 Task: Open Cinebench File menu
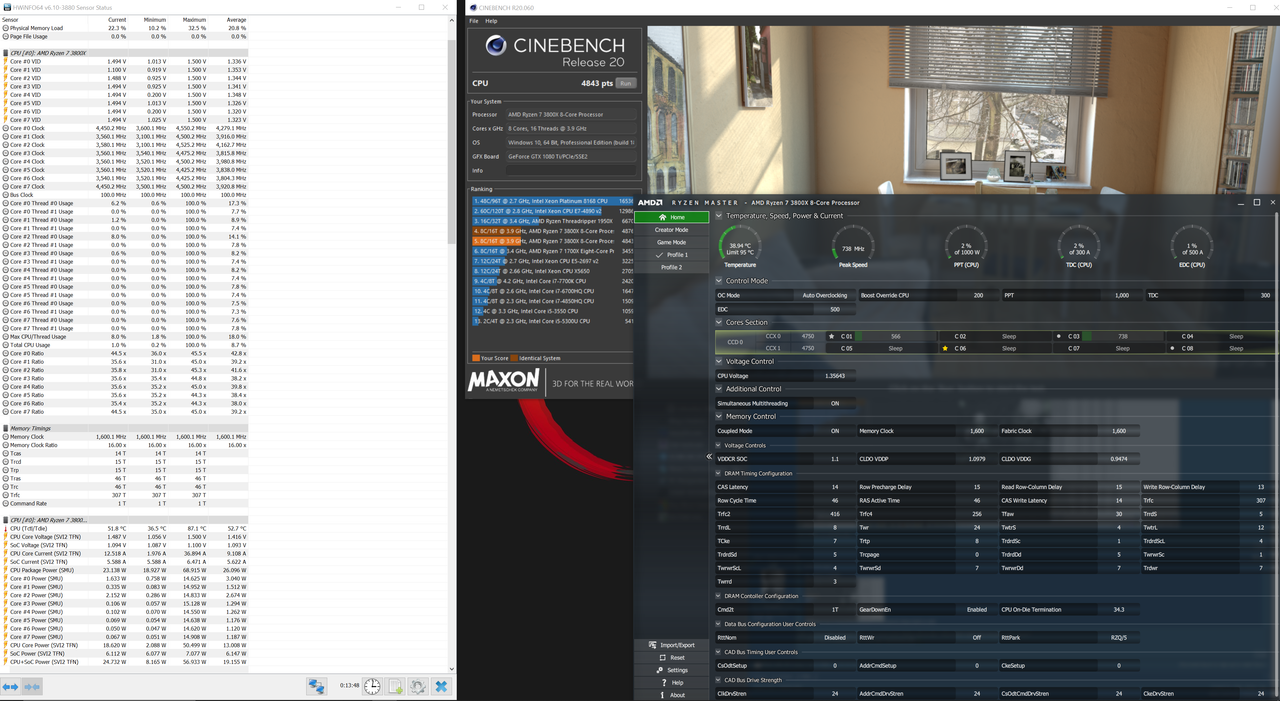click(x=474, y=21)
